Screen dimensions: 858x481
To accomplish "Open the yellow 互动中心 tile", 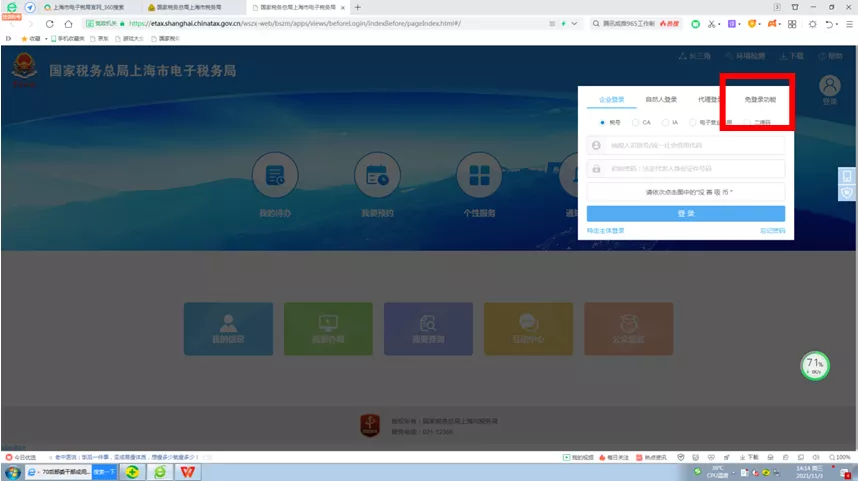I will [x=529, y=329].
